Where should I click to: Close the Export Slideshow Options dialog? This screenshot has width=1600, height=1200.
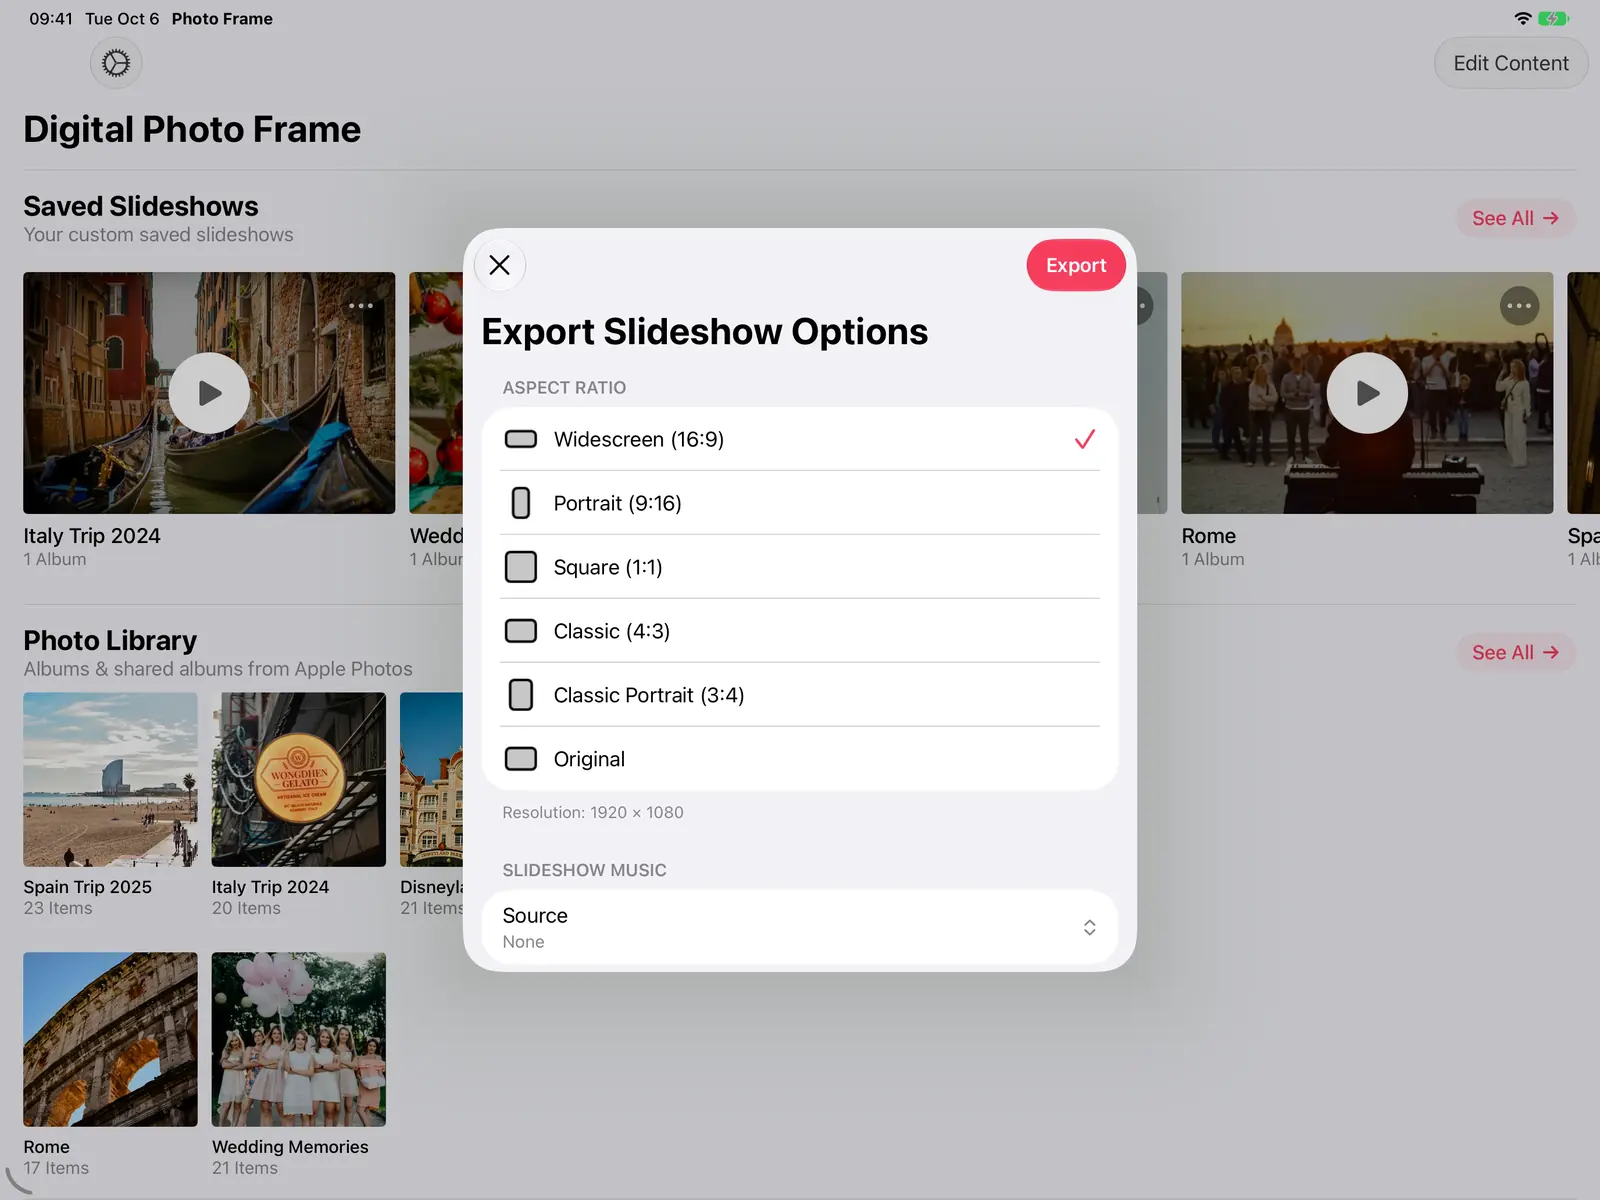[499, 265]
